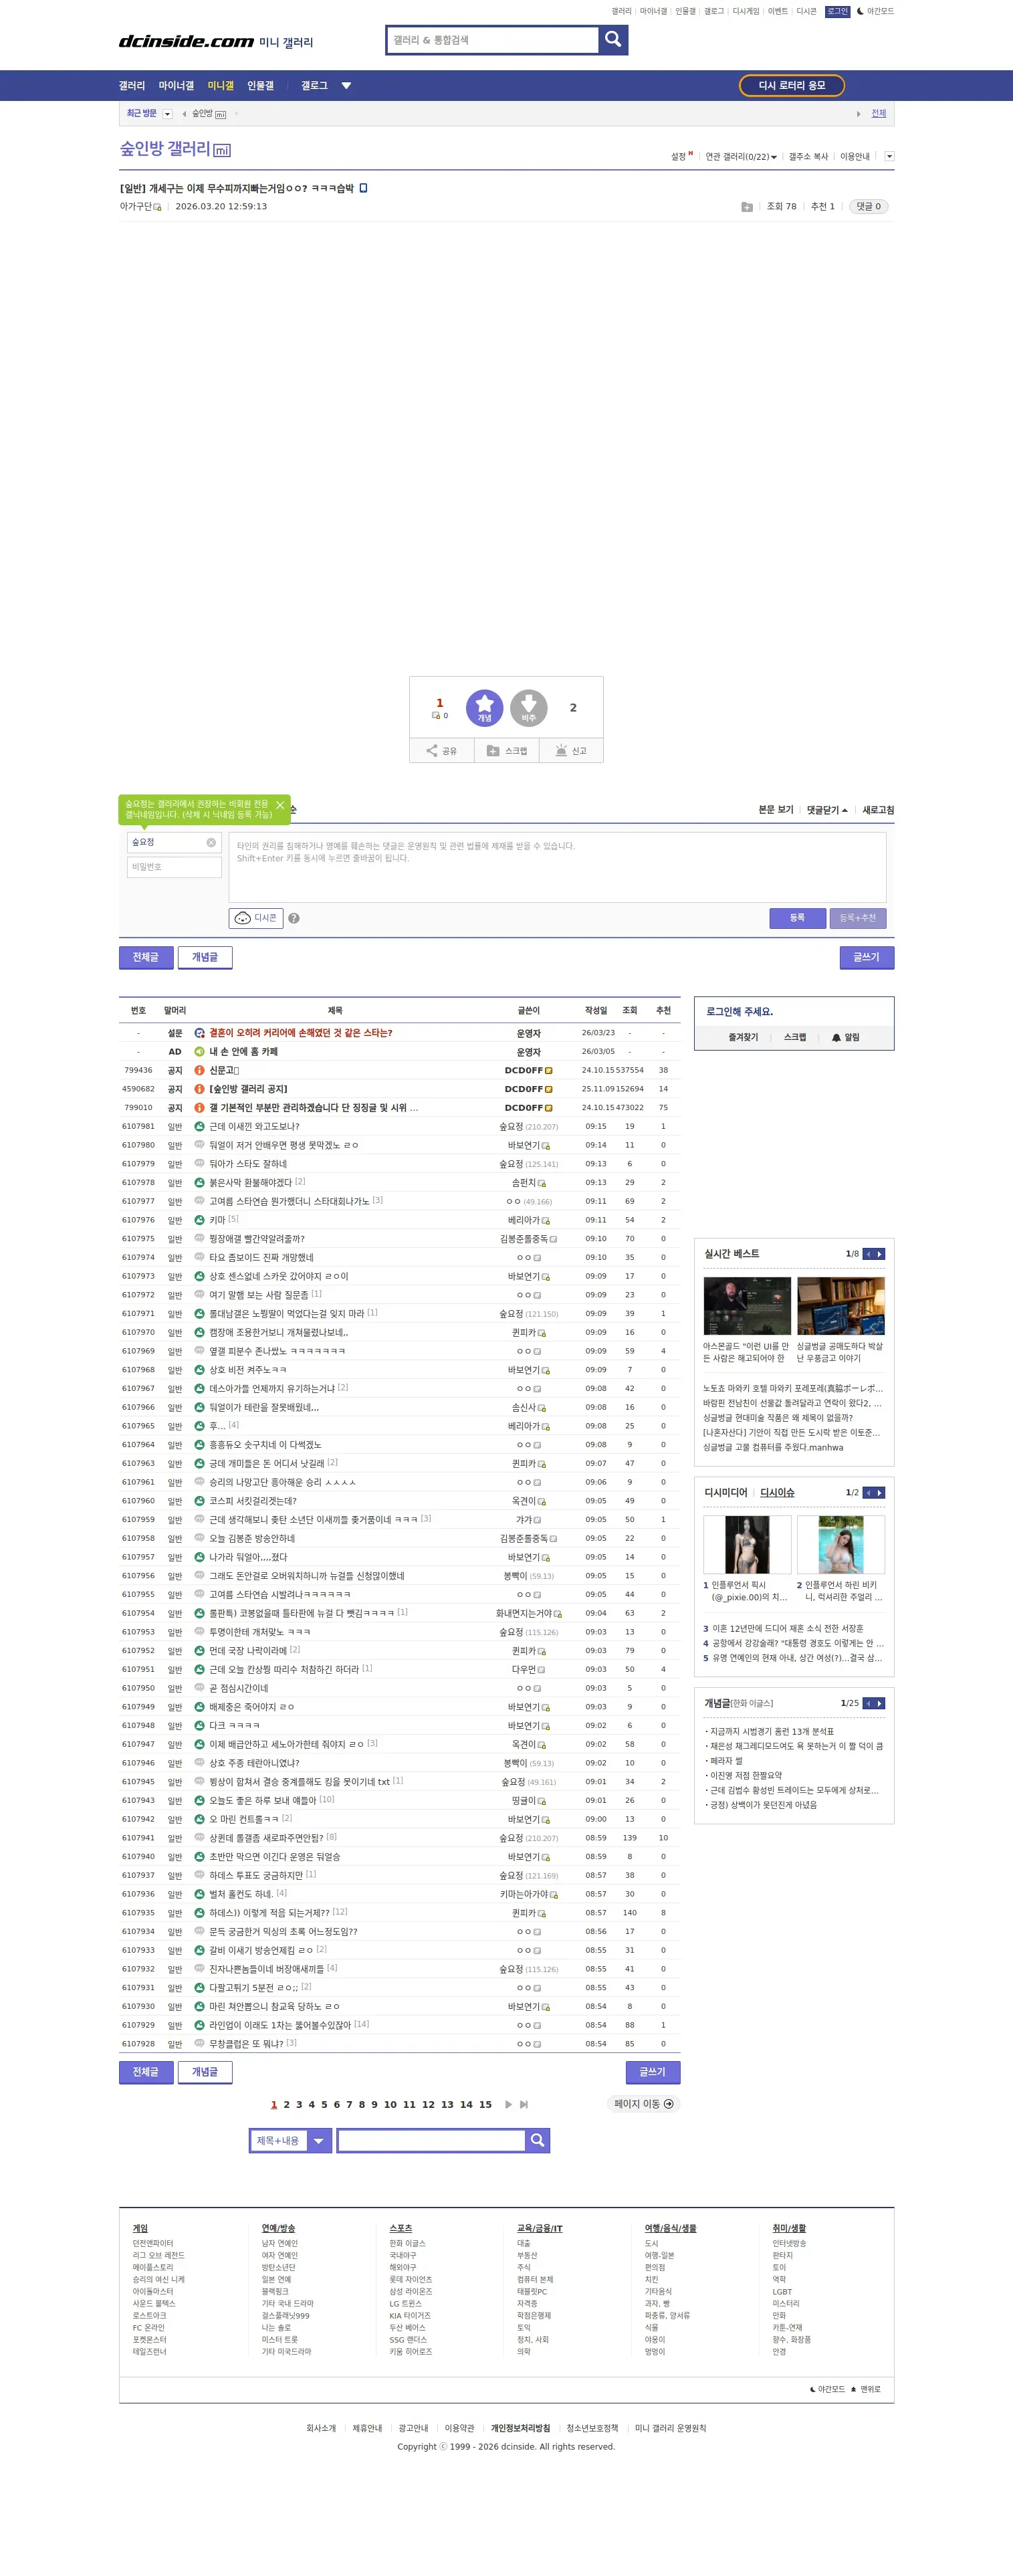Screen dimensions: 1013x2576
Task: Select the 미니갤 main navigation item
Action: 220,86
